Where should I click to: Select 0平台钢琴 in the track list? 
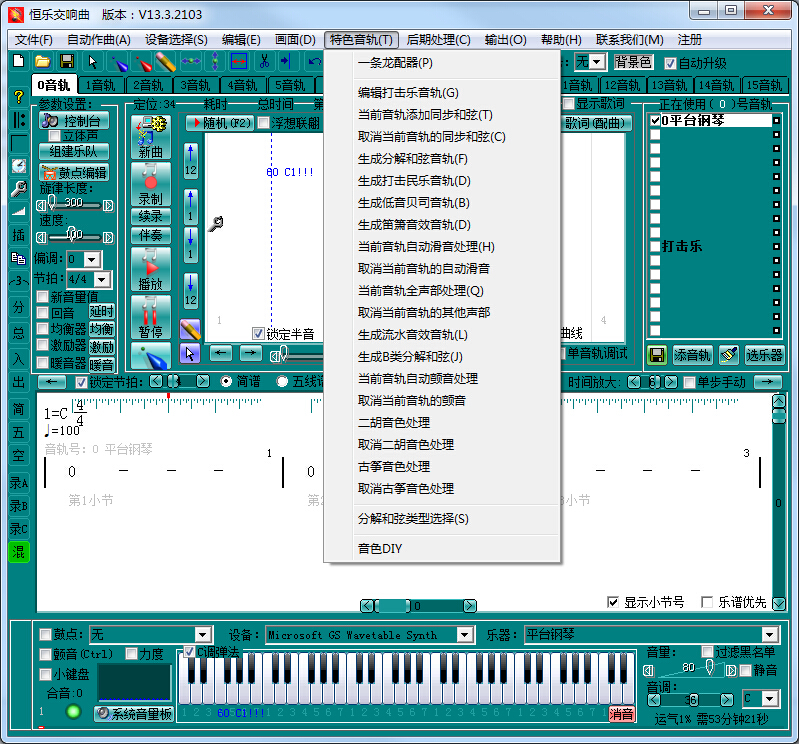(716, 121)
